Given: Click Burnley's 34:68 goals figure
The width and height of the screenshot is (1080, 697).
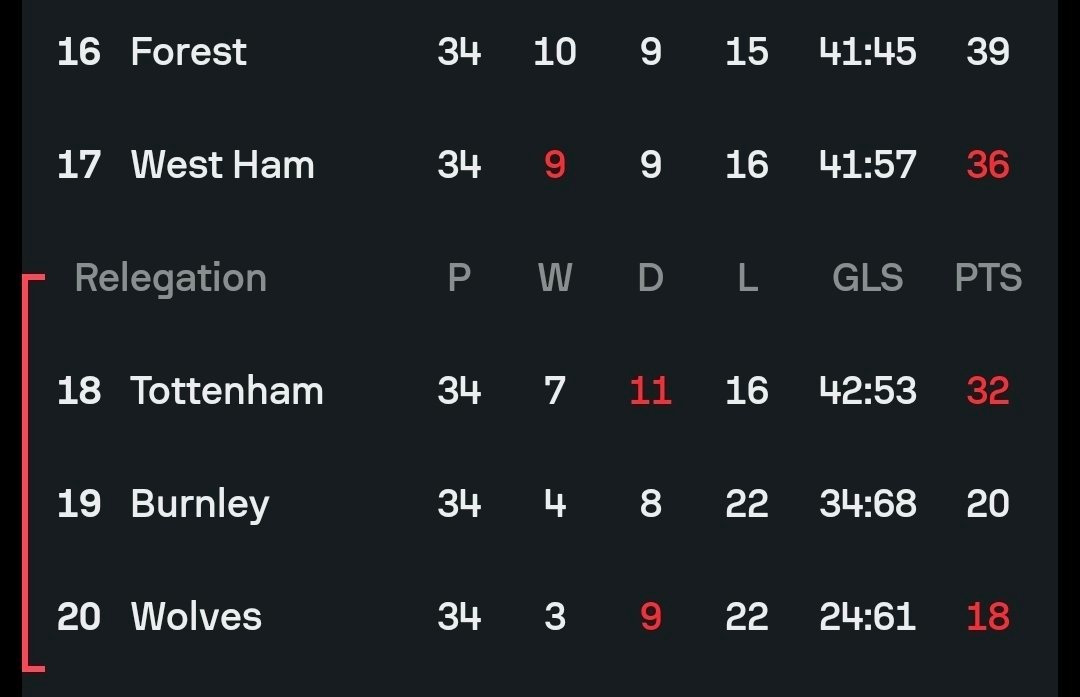Looking at the screenshot, I should [x=867, y=504].
